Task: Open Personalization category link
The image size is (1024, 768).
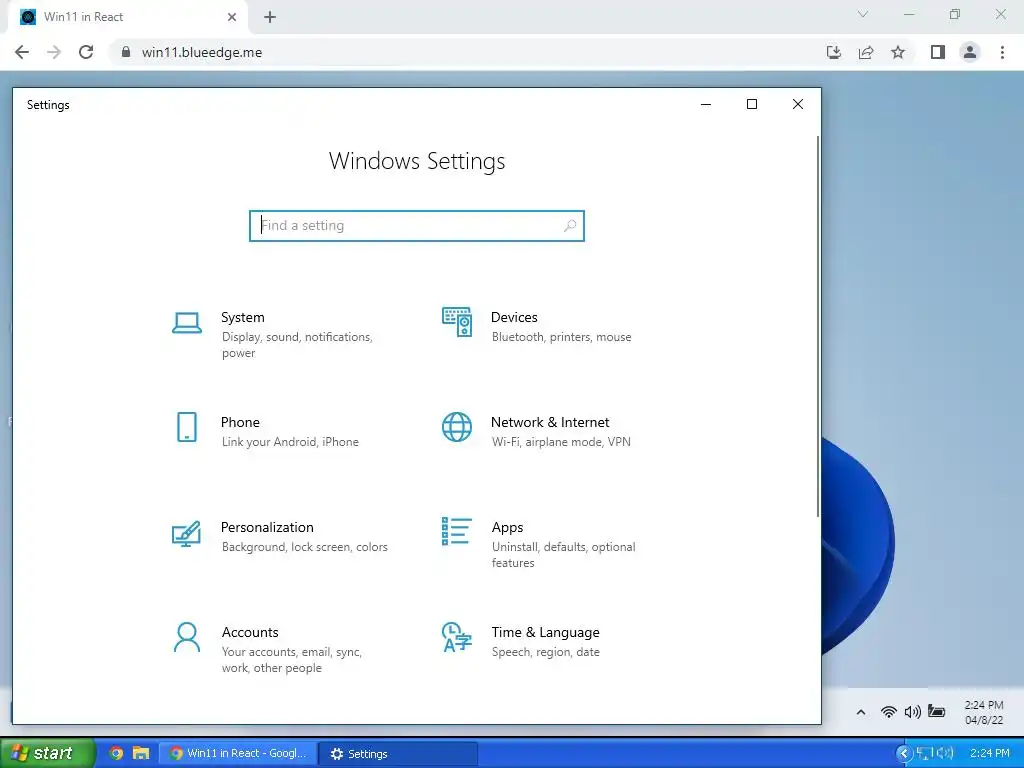Action: click(x=267, y=527)
